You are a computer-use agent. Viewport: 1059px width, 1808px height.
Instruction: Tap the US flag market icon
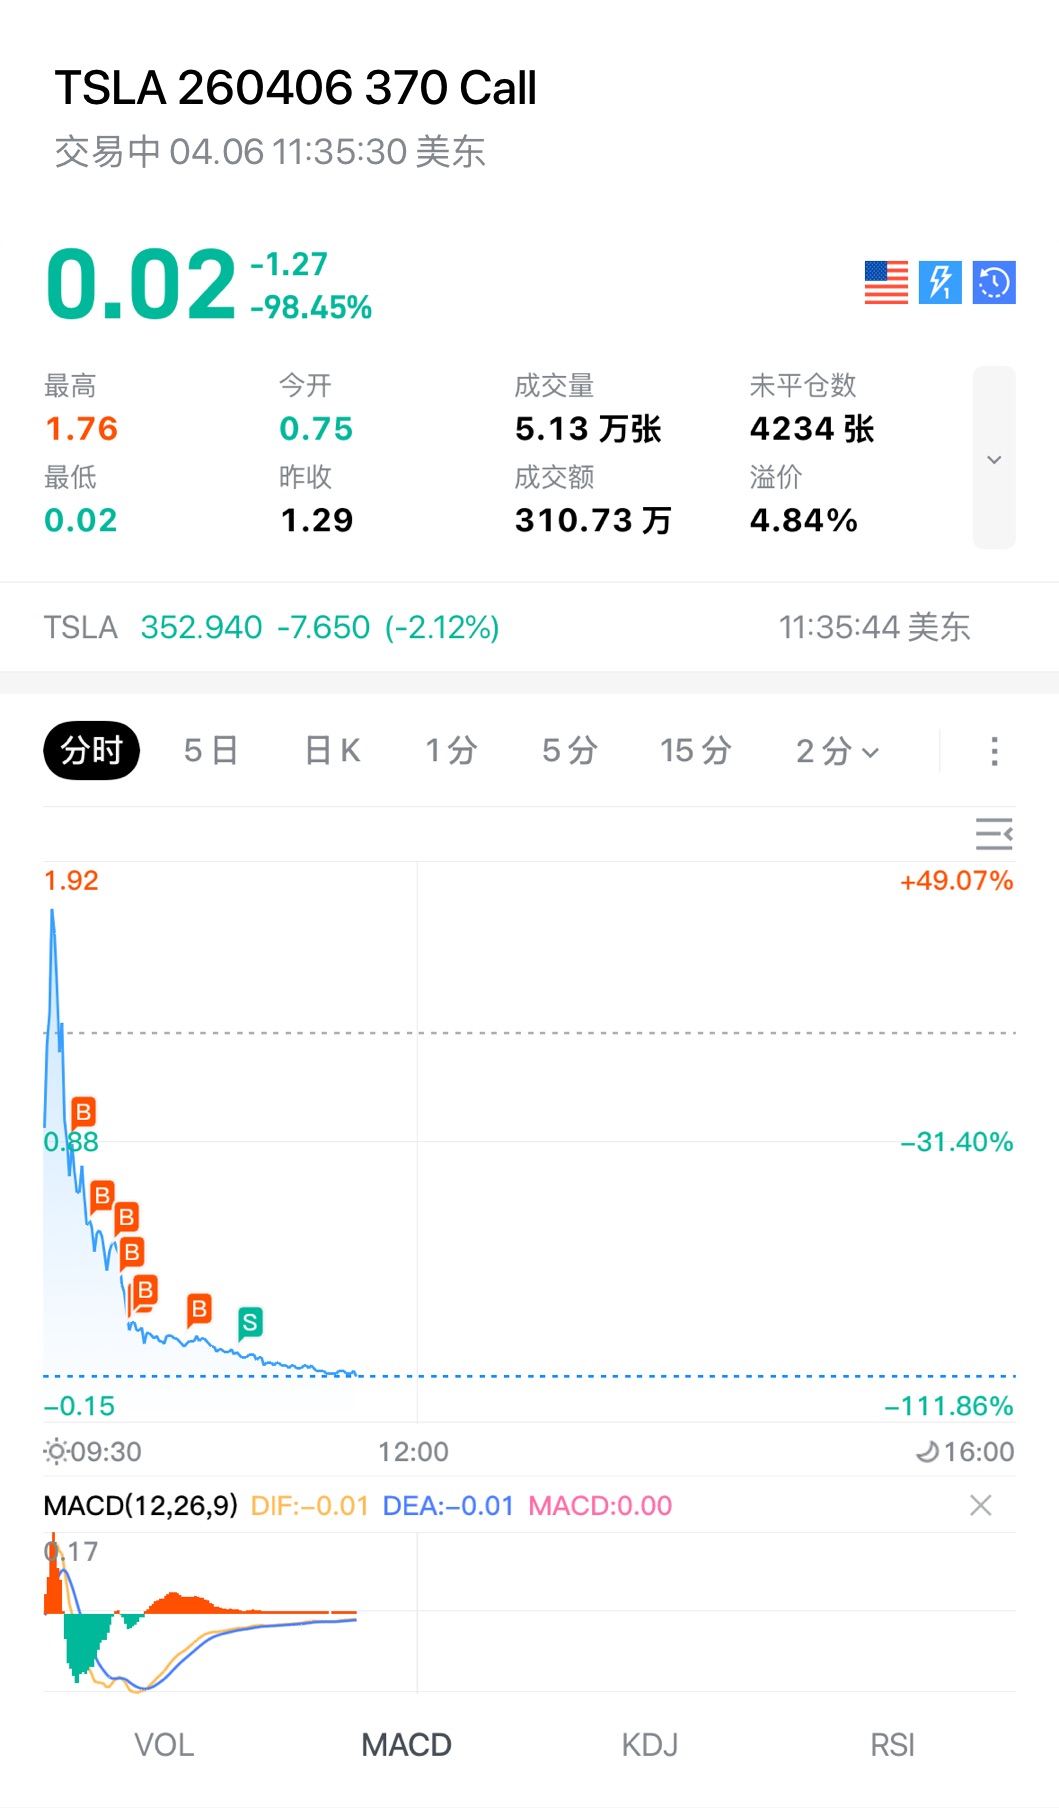click(x=886, y=282)
